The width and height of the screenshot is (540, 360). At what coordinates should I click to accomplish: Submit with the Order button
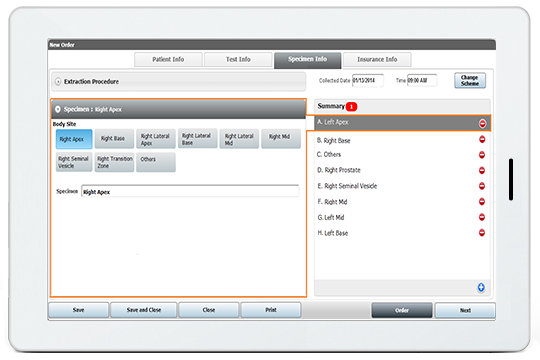(x=402, y=310)
